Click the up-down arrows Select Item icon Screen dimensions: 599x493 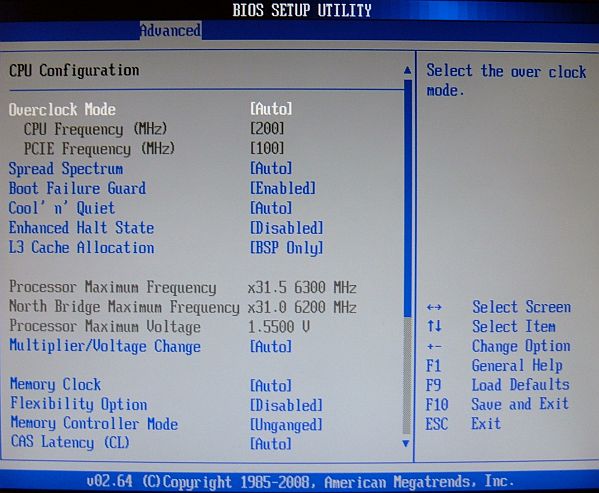[x=434, y=326]
